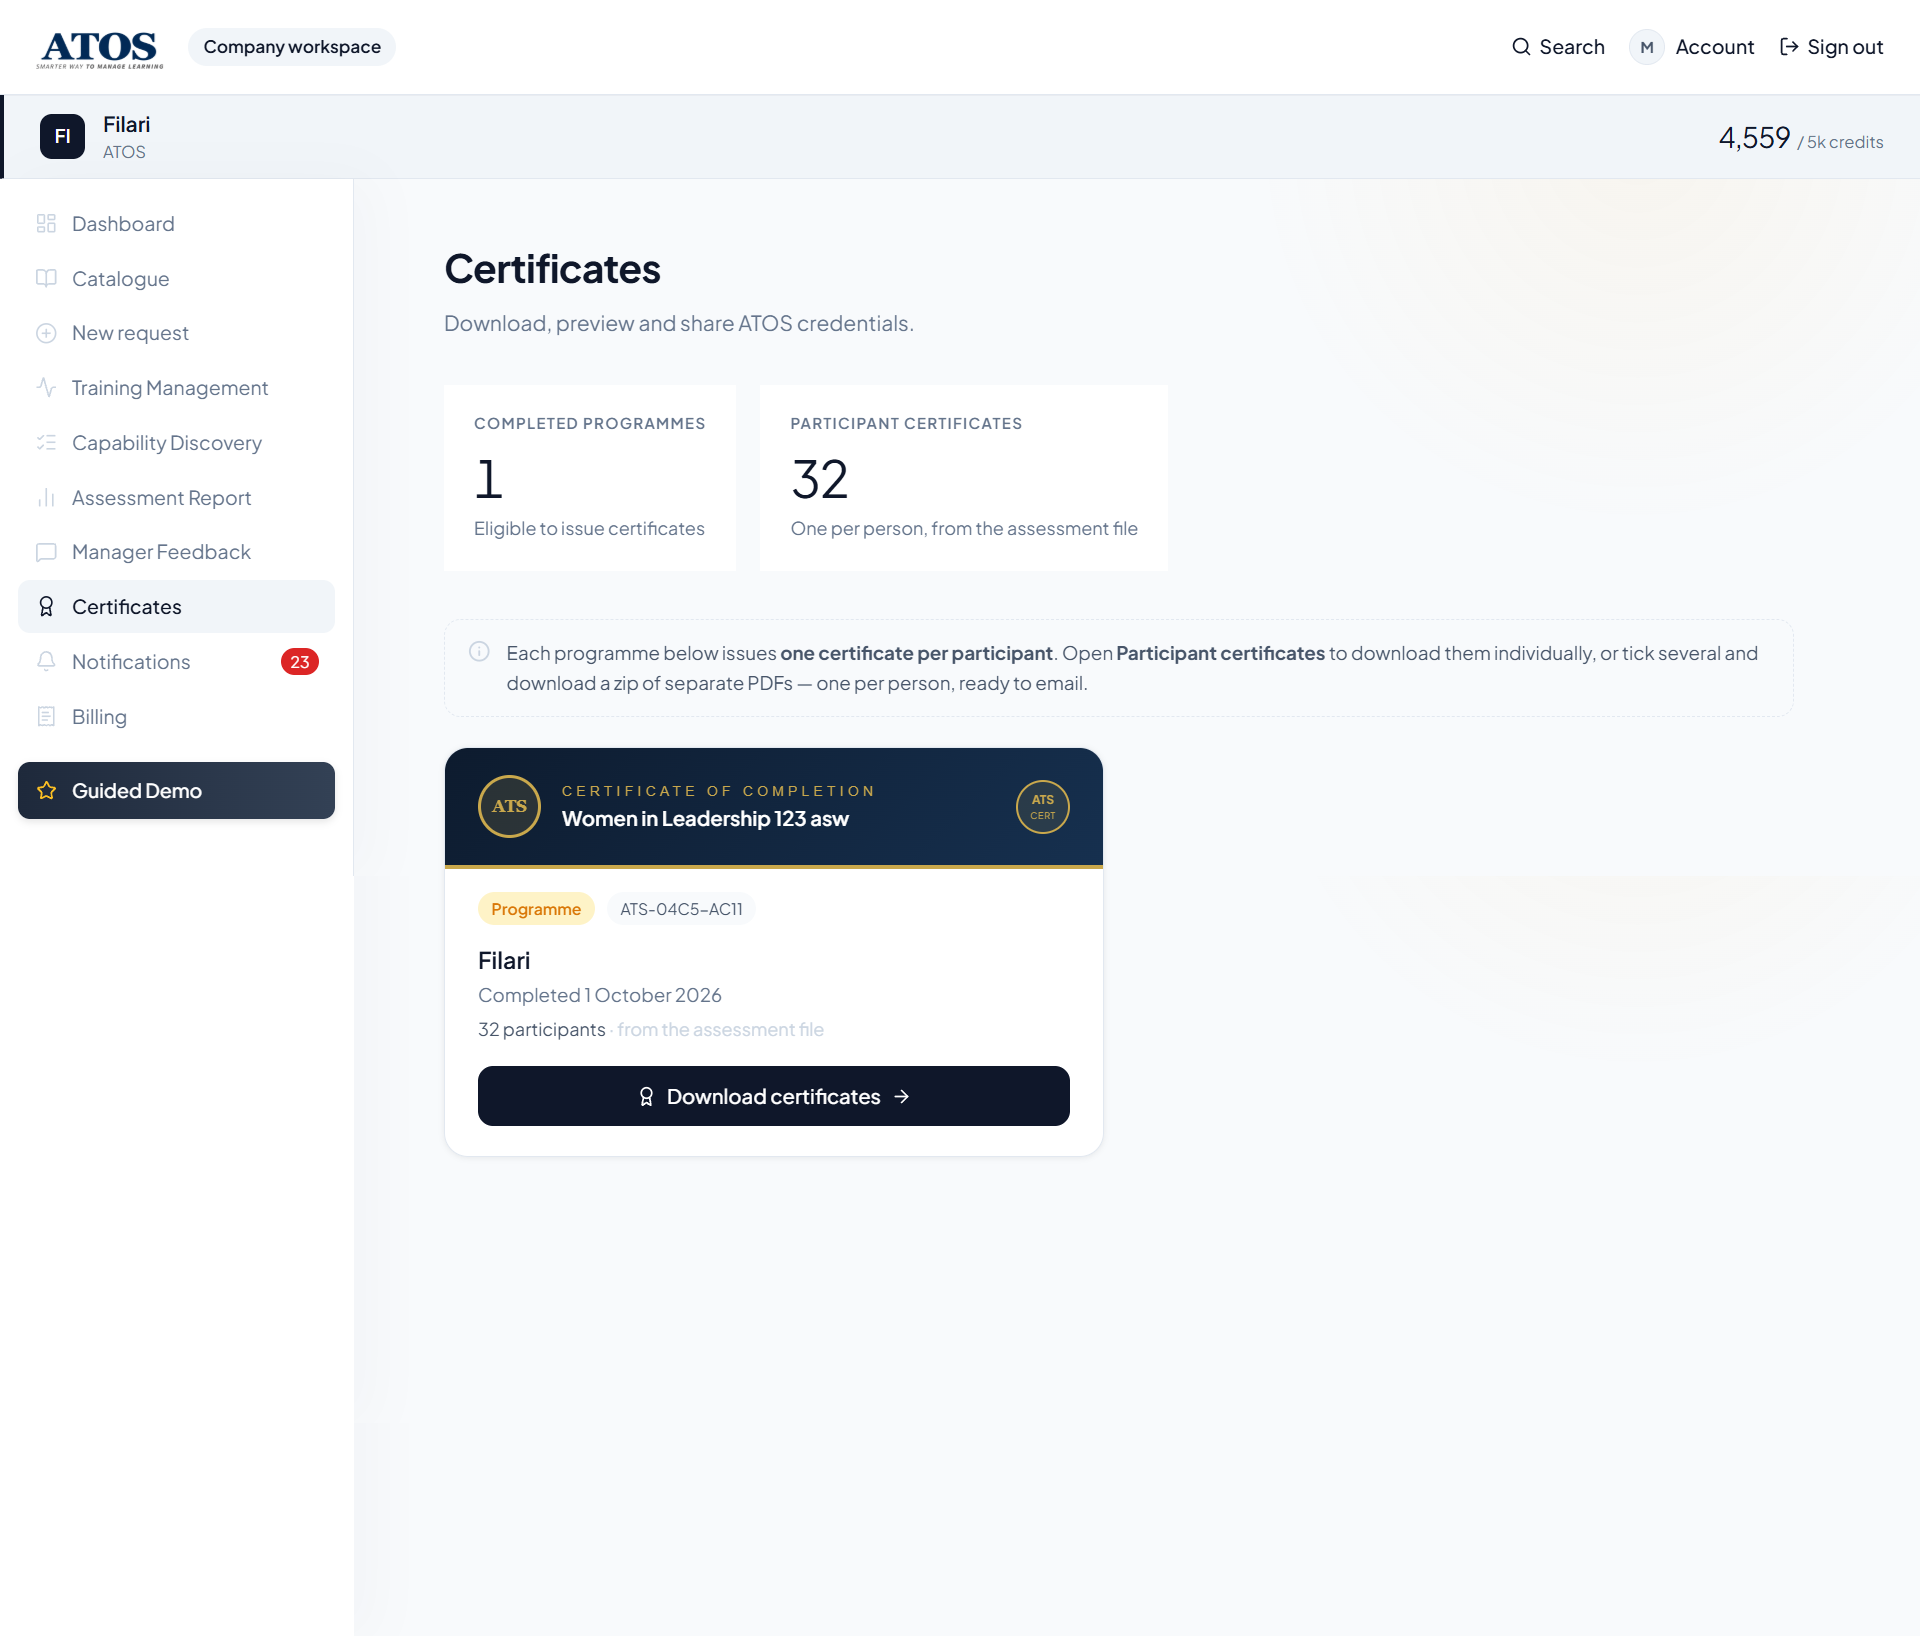Image resolution: width=1920 pixels, height=1636 pixels.
Task: Click the Certificates page heading
Action: [552, 269]
